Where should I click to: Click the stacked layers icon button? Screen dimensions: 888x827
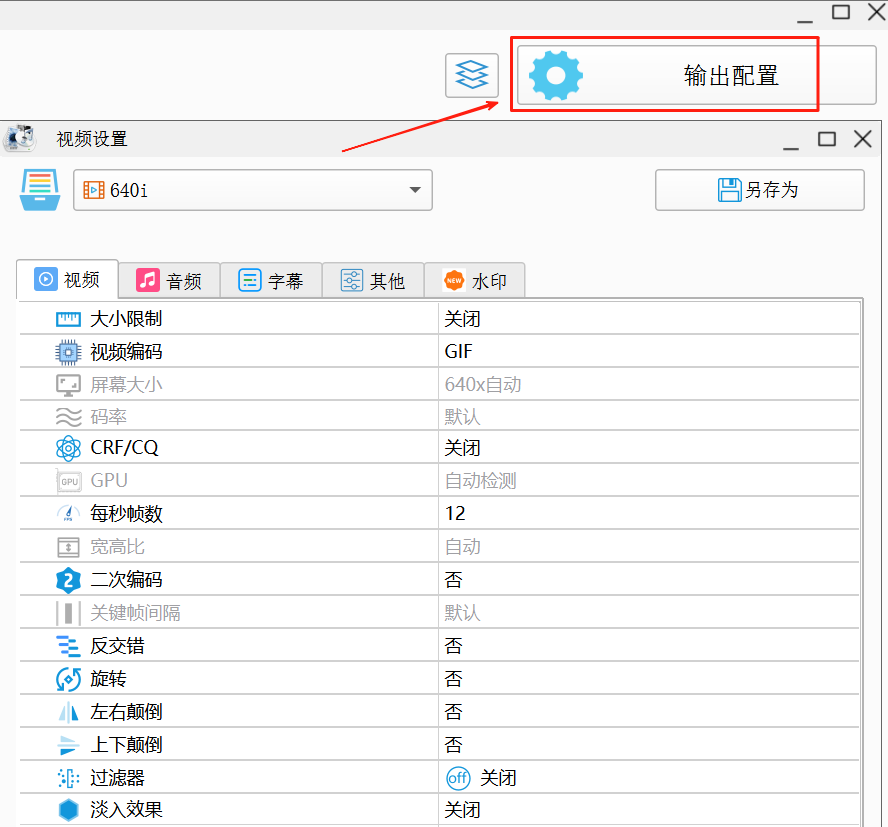(x=472, y=75)
